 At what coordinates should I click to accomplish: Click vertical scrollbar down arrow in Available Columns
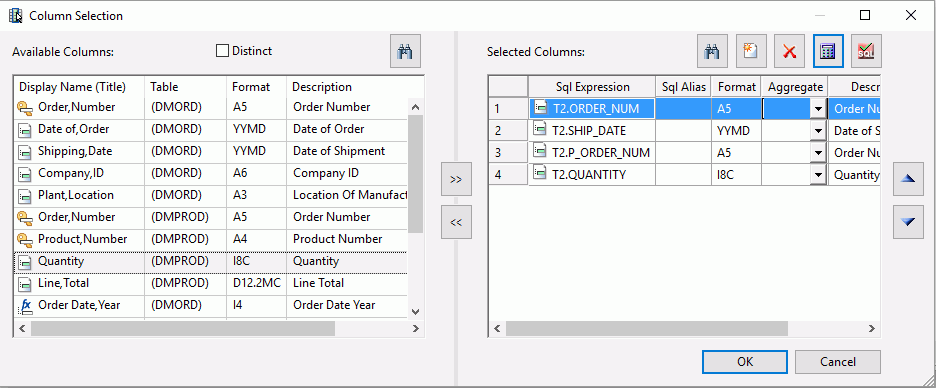(416, 312)
